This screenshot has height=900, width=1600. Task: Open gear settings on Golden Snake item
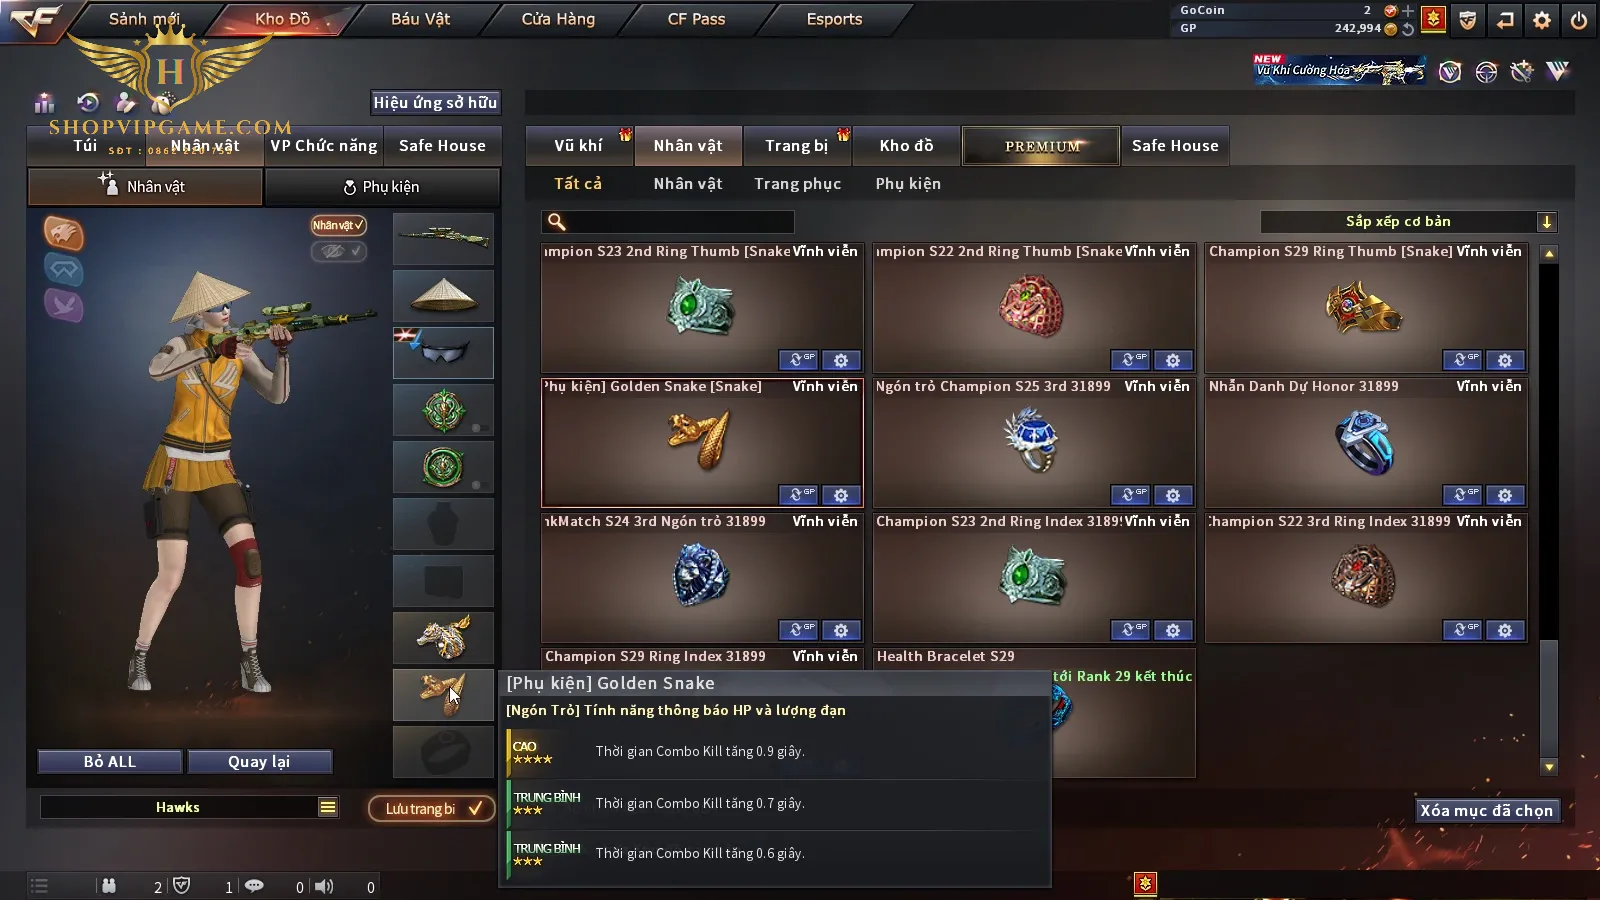click(x=841, y=495)
